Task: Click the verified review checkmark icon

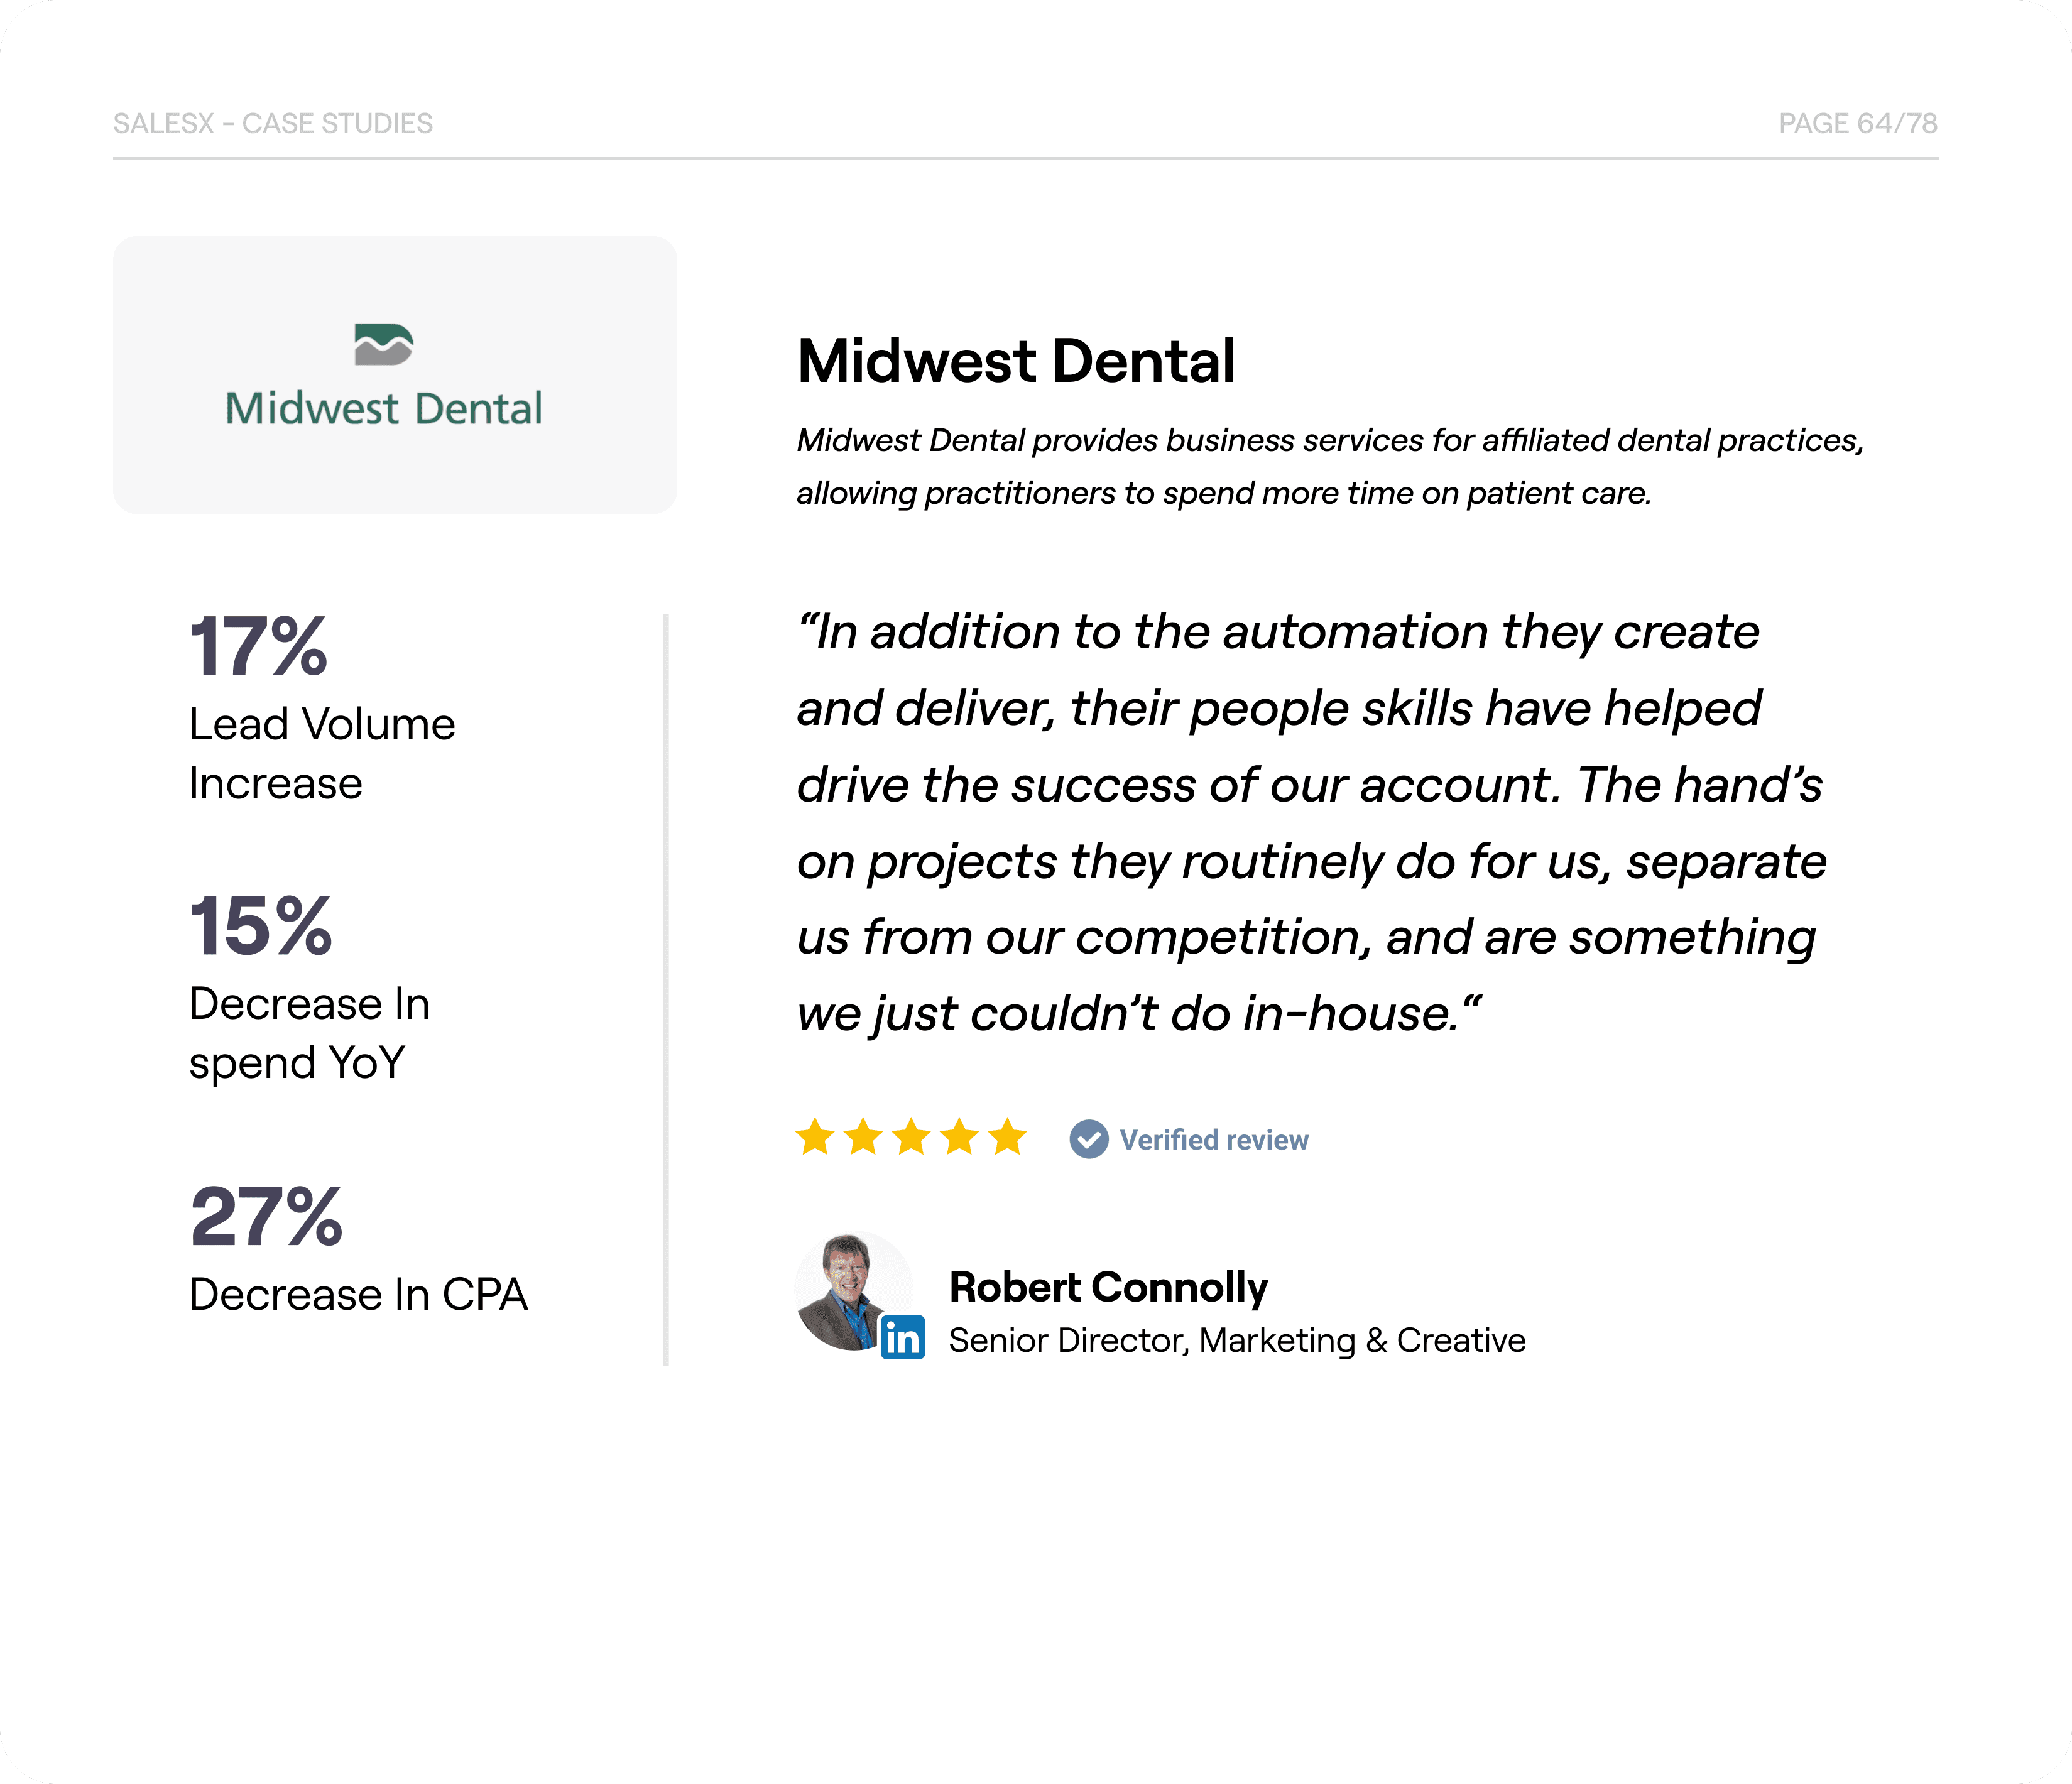Action: 1088,1139
